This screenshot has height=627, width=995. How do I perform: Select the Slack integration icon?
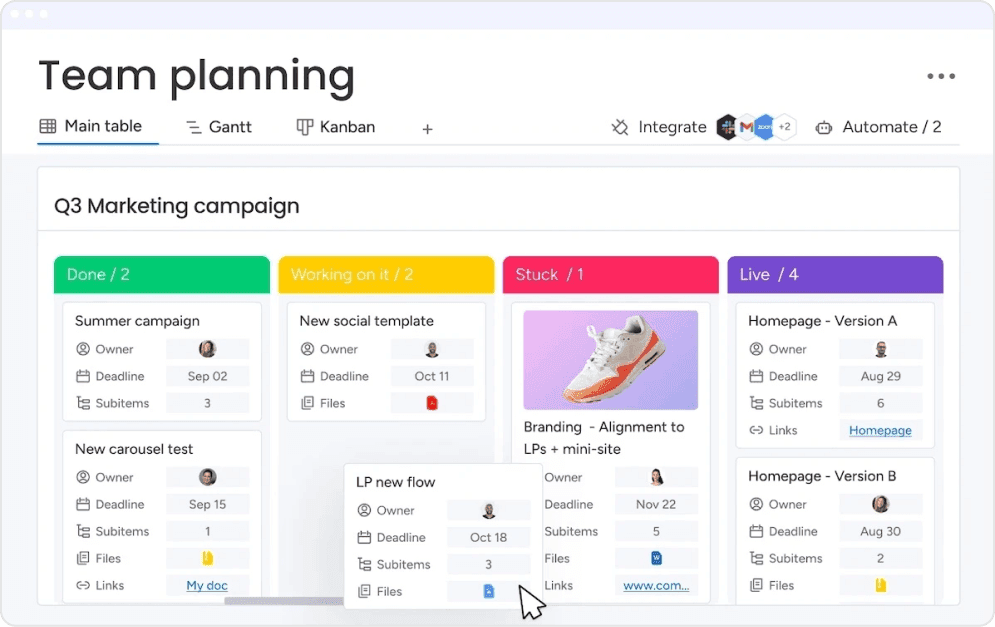tap(727, 126)
